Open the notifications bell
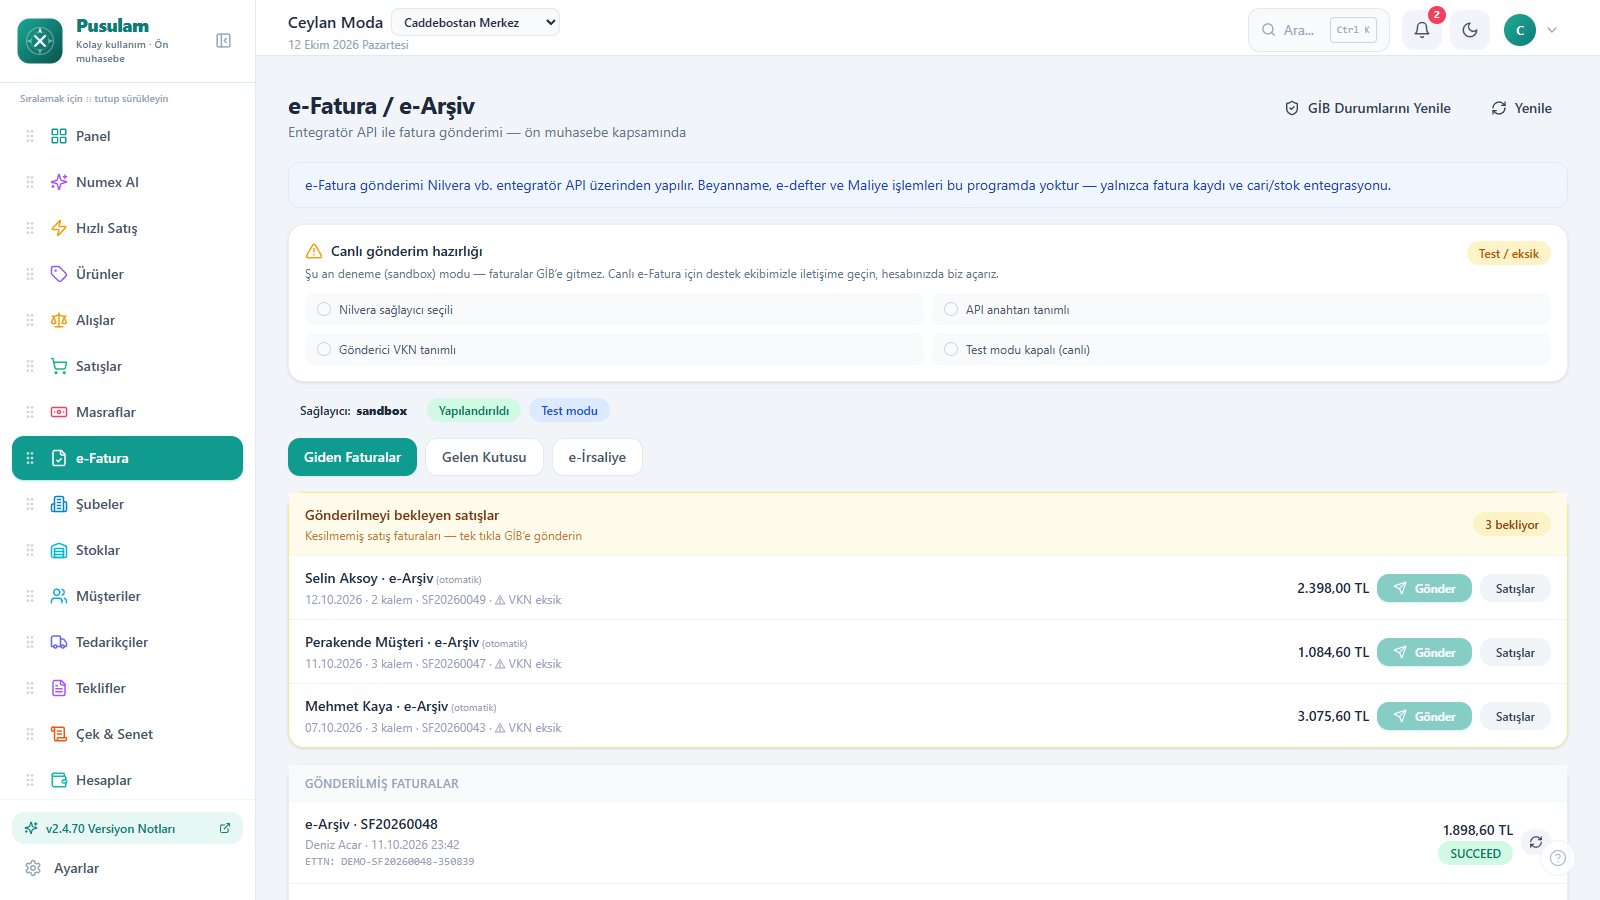The width and height of the screenshot is (1600, 900). (1422, 30)
